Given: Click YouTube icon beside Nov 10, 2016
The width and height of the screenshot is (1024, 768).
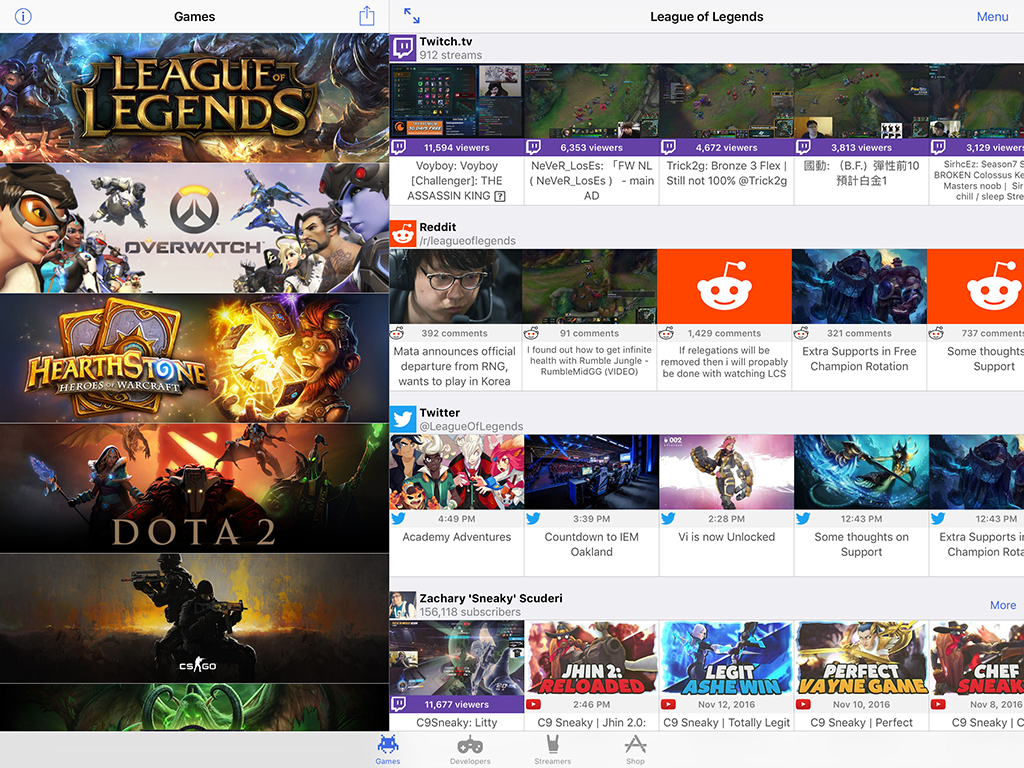Looking at the screenshot, I should click(803, 704).
